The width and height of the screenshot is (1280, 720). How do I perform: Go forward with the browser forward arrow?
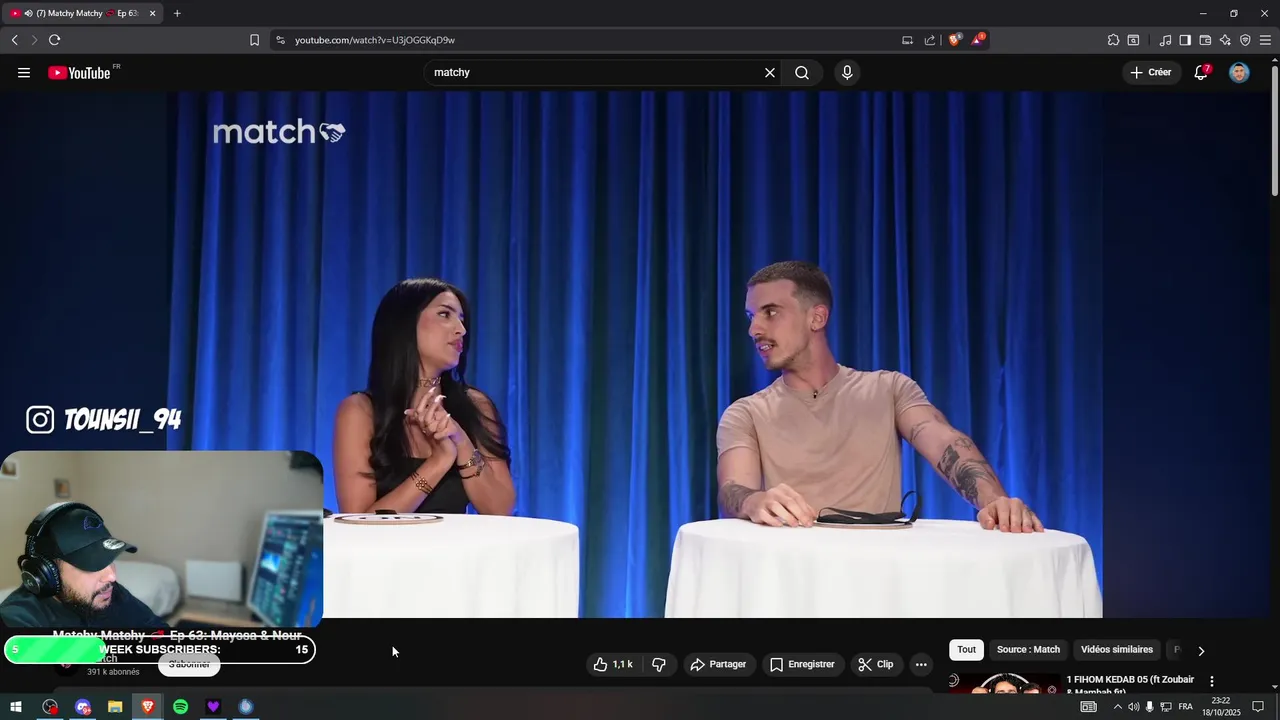(33, 40)
